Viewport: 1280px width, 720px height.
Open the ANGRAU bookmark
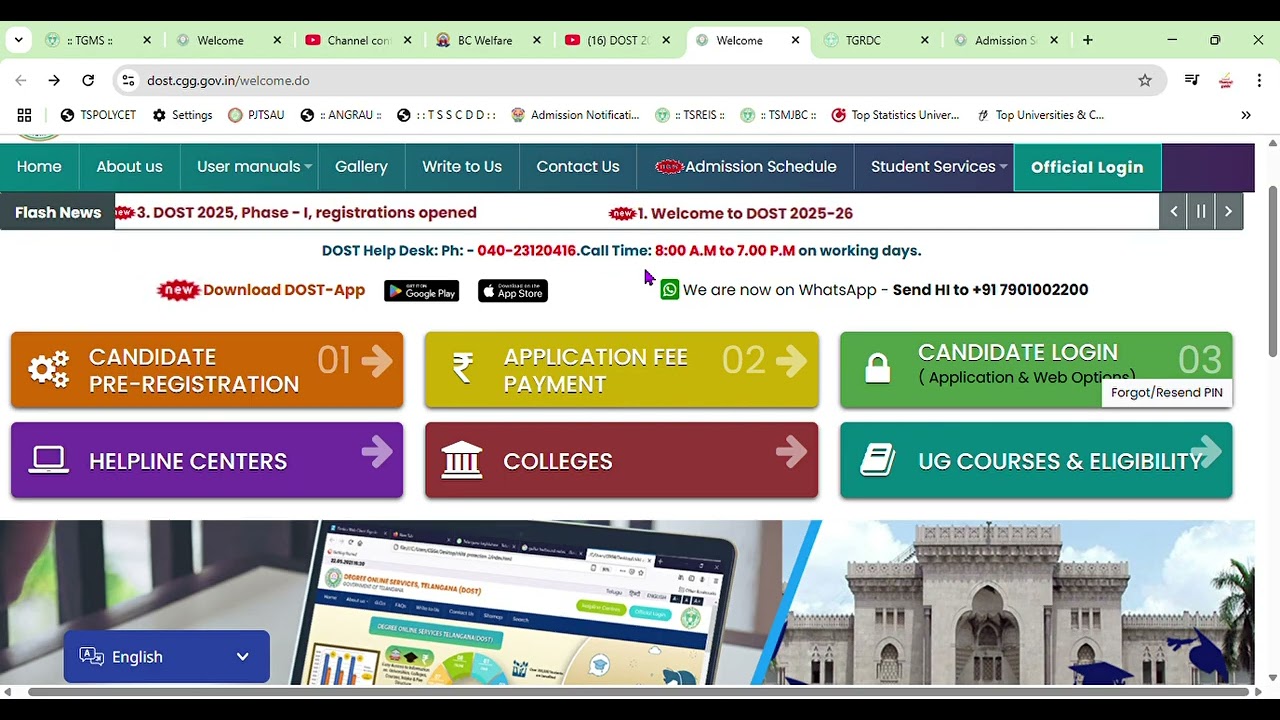click(341, 115)
